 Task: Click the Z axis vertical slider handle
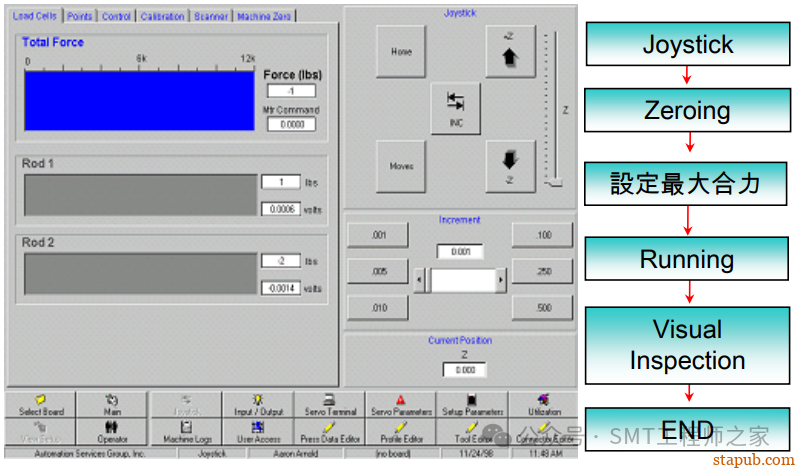pyautogui.click(x=553, y=182)
